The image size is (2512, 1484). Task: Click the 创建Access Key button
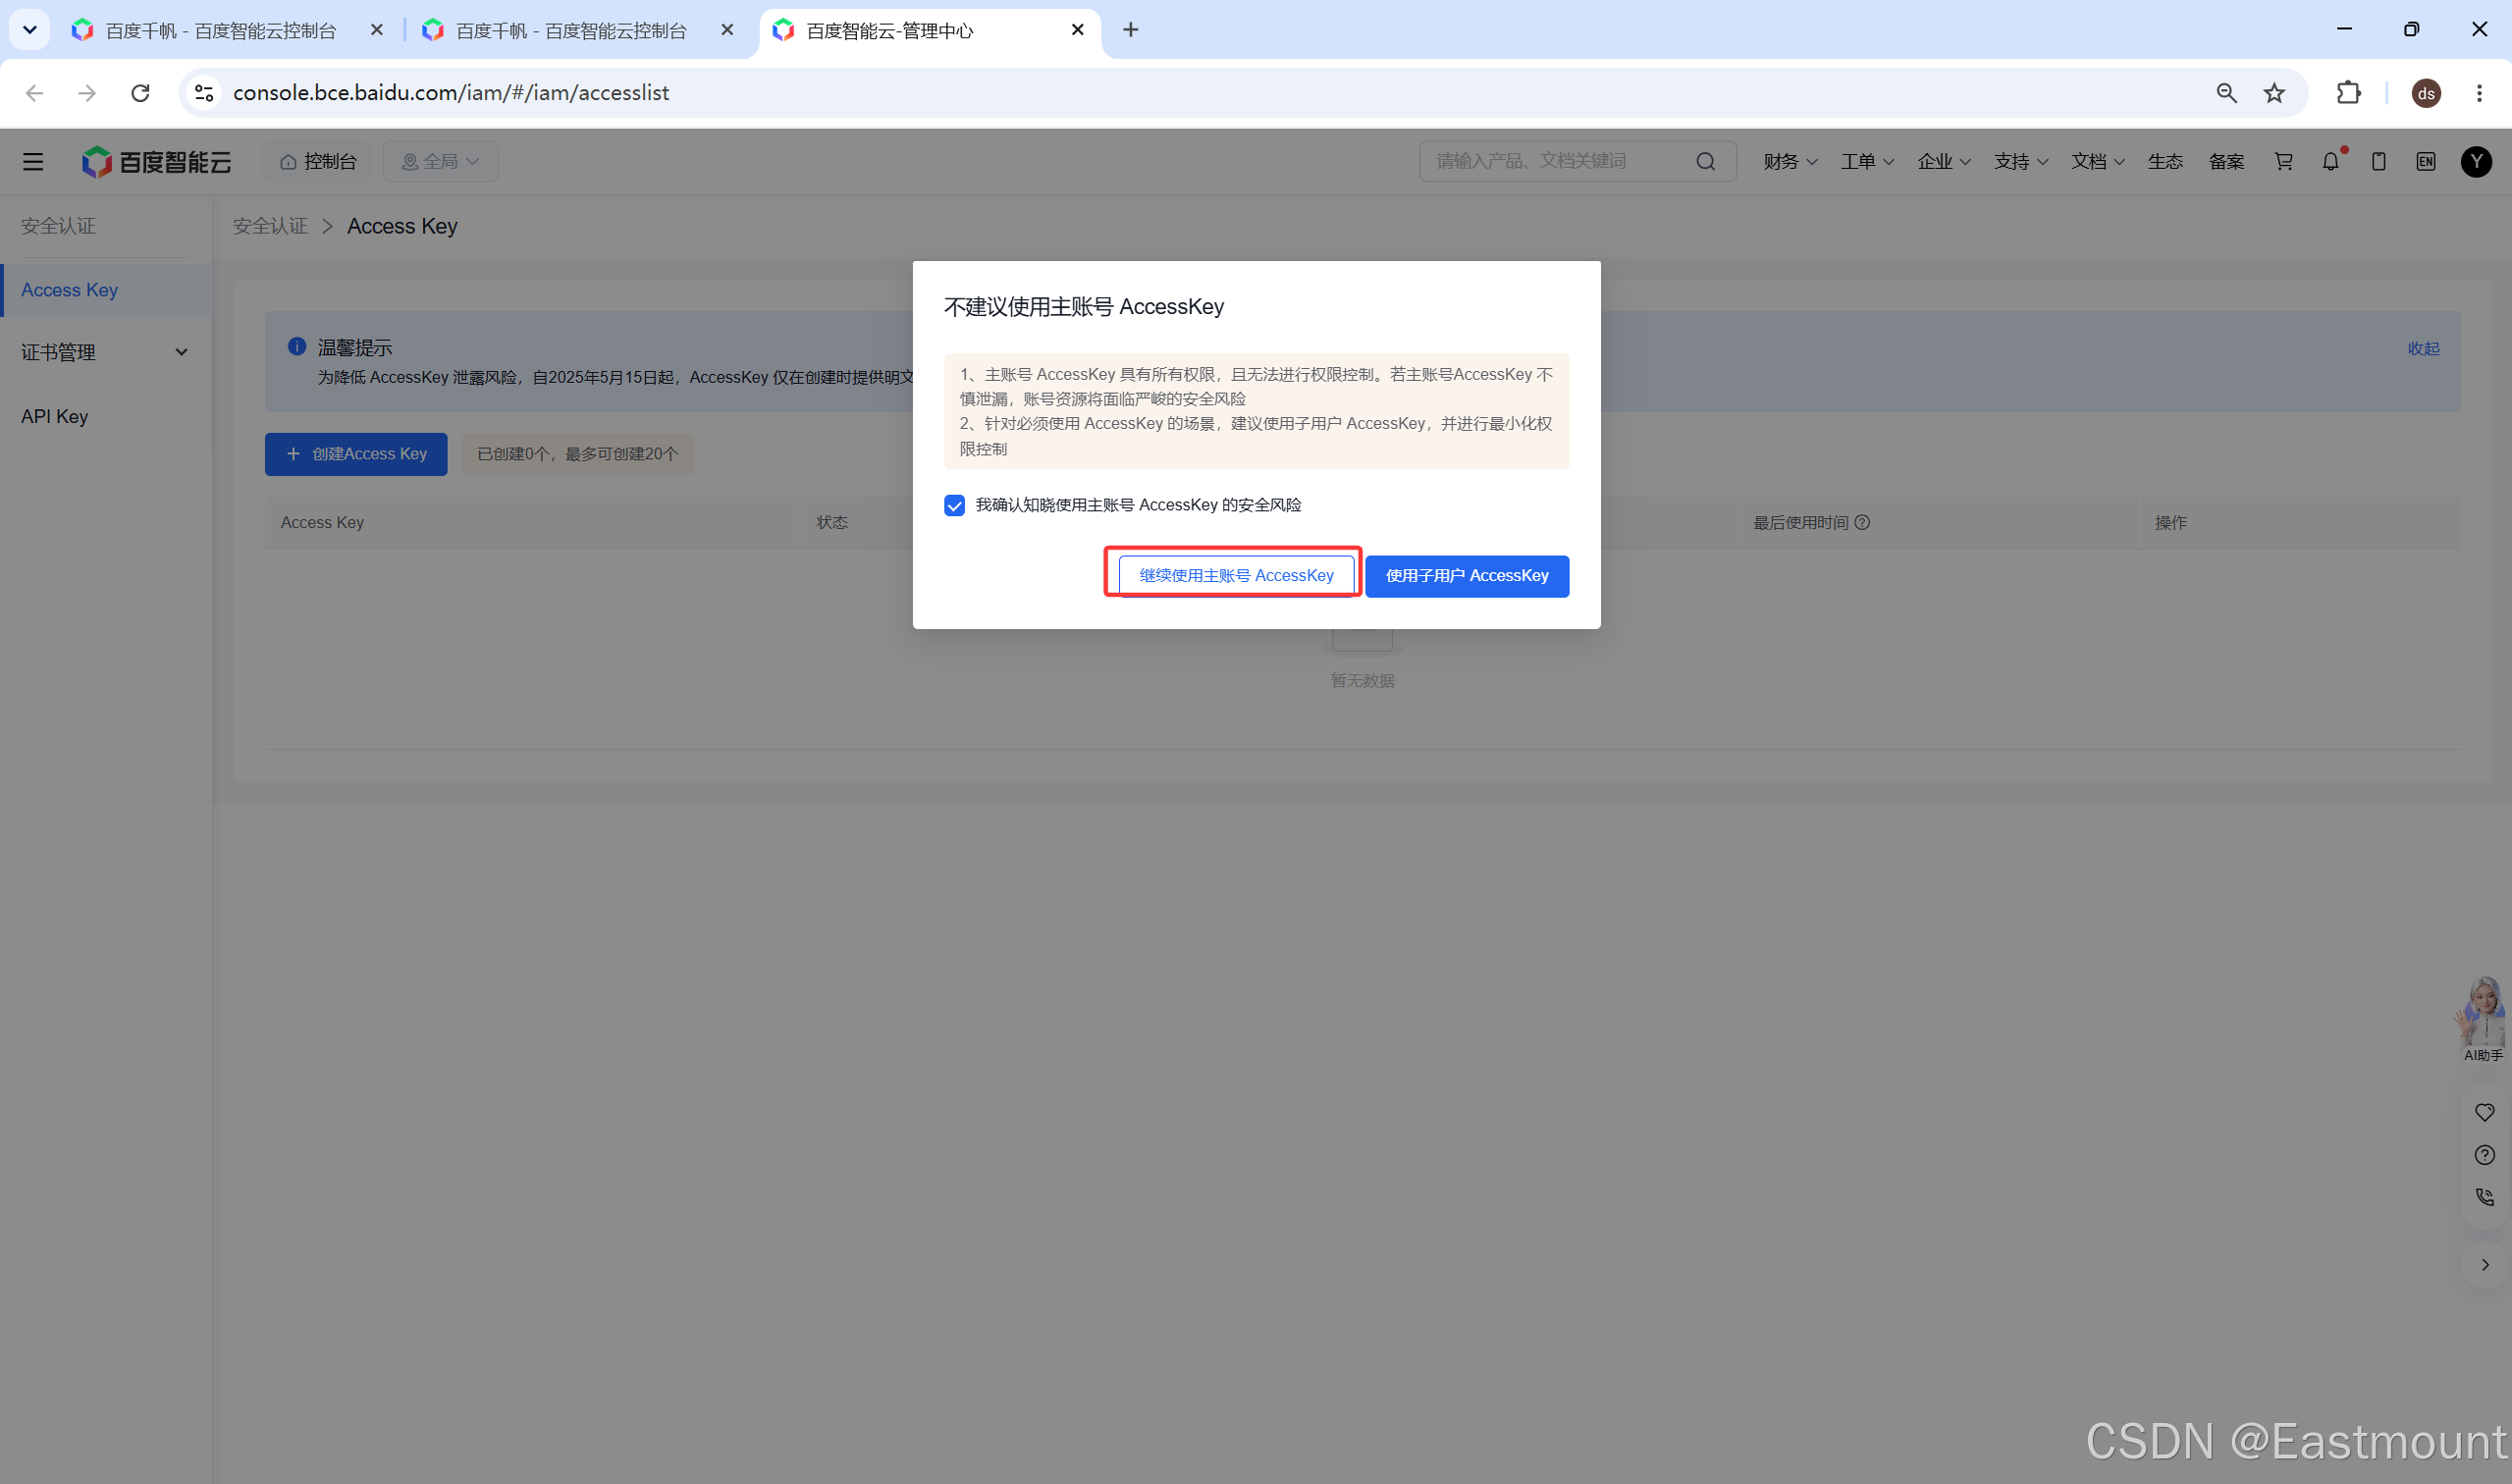tap(356, 454)
